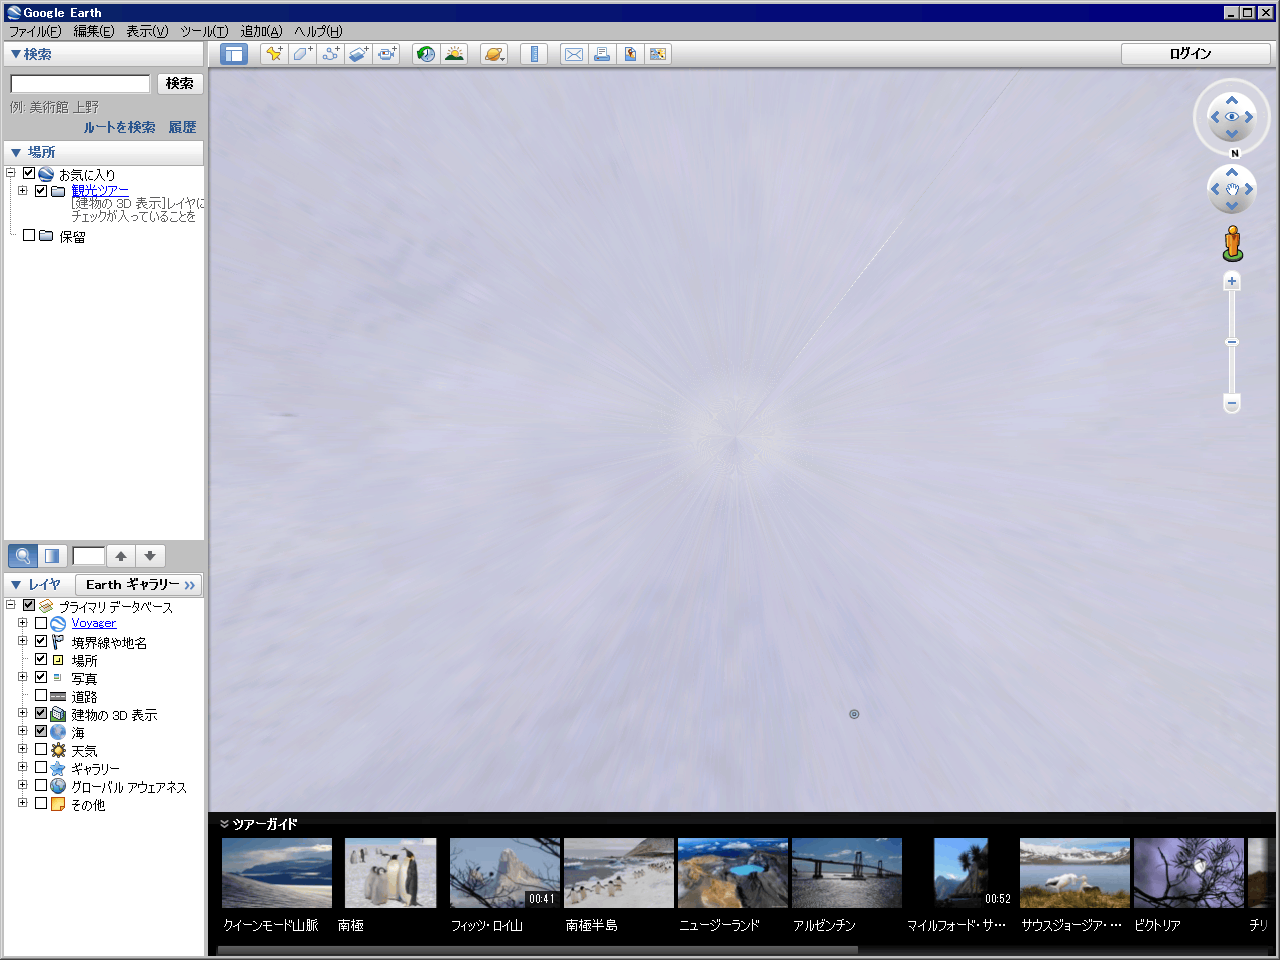Open the ツール(T) menu
This screenshot has height=960, width=1280.
pos(204,31)
